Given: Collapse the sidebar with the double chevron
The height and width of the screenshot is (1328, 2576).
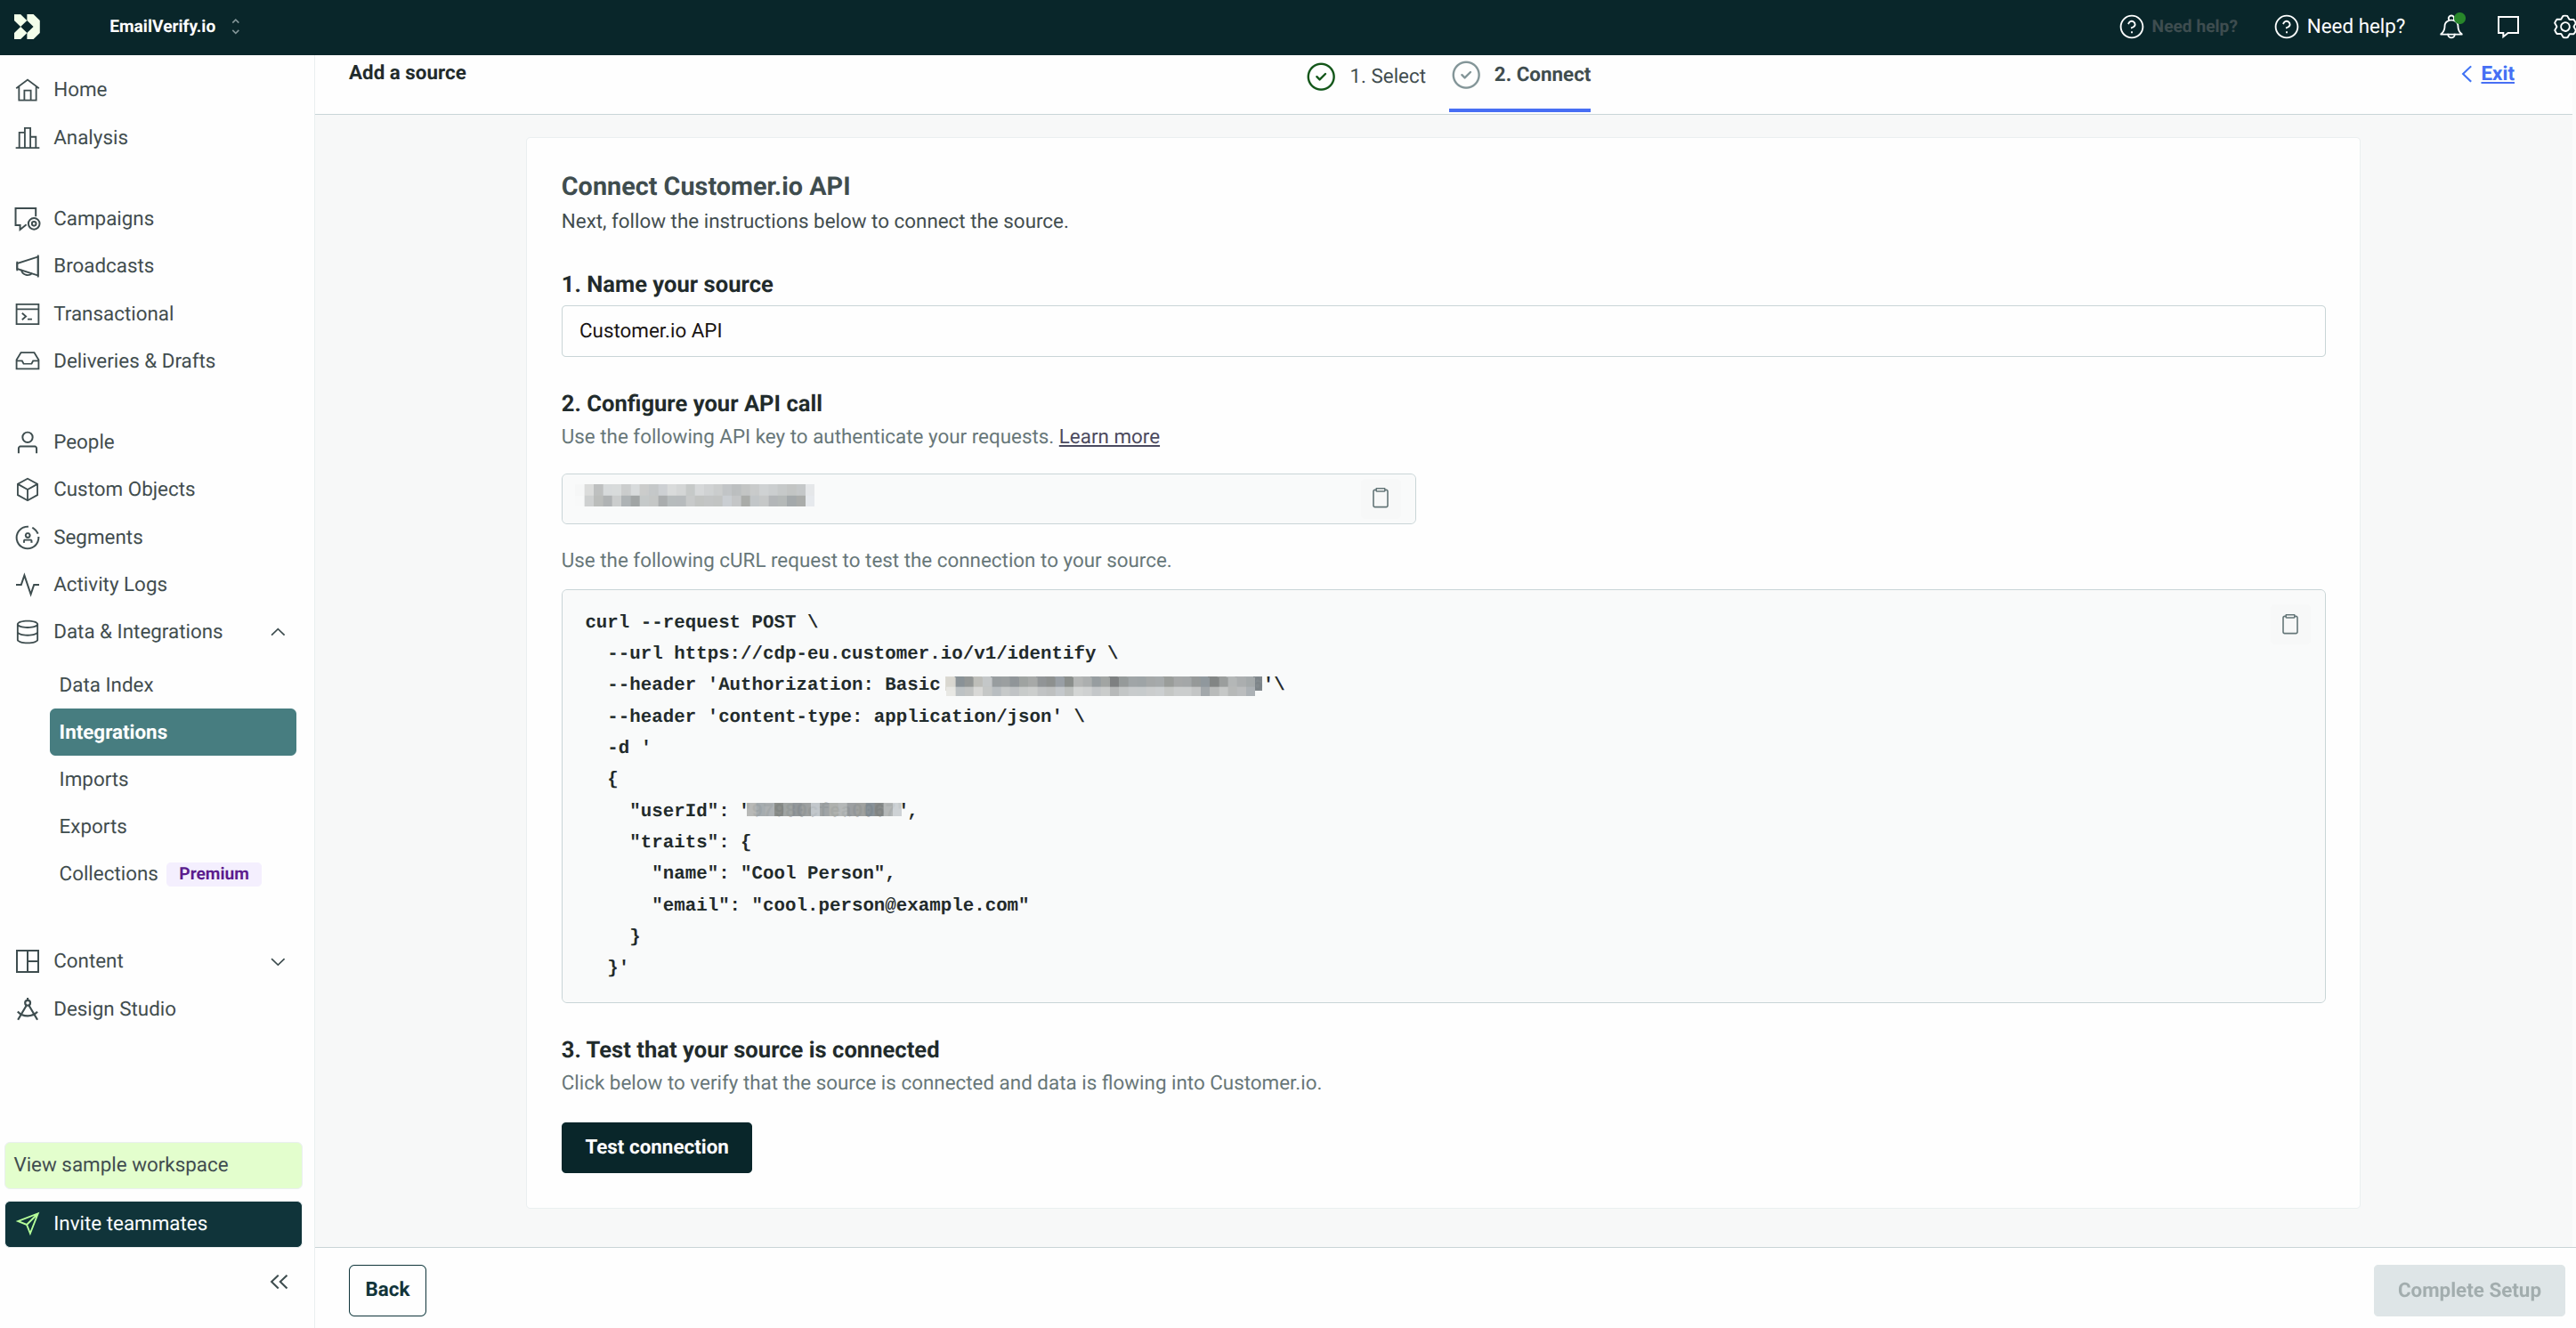Looking at the screenshot, I should (x=279, y=1283).
